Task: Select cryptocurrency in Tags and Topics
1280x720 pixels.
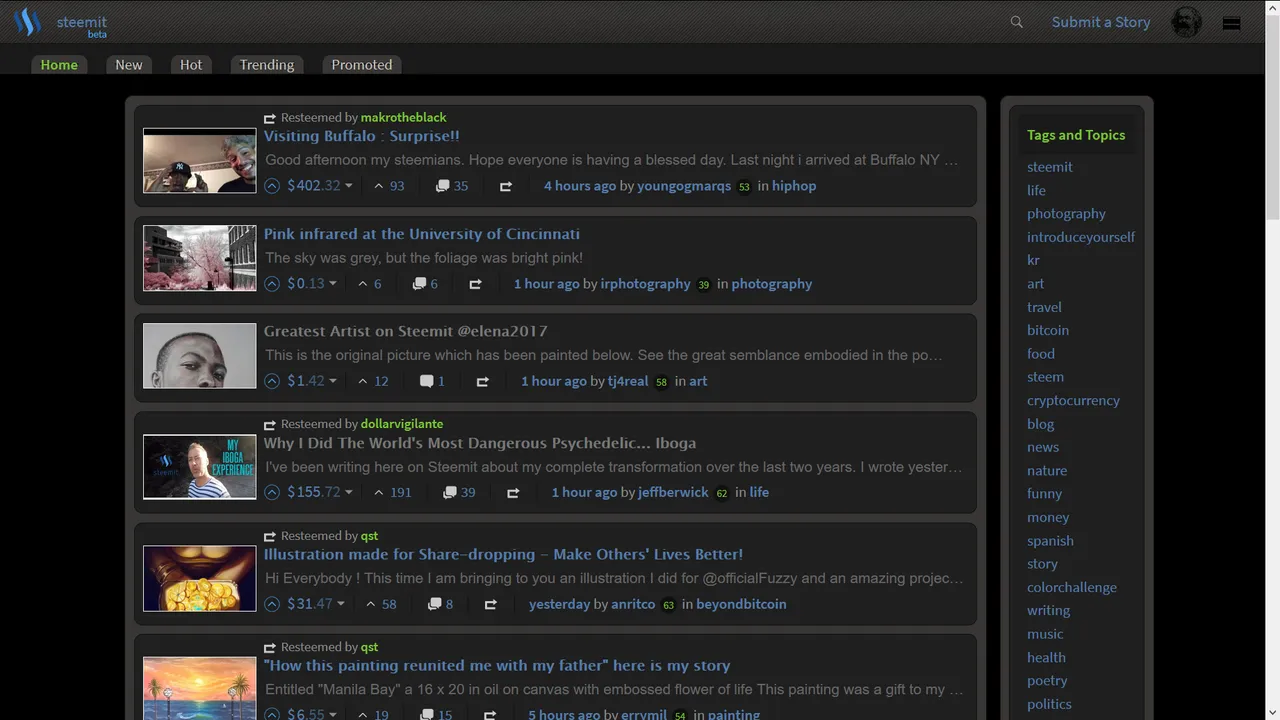Action: (x=1073, y=400)
